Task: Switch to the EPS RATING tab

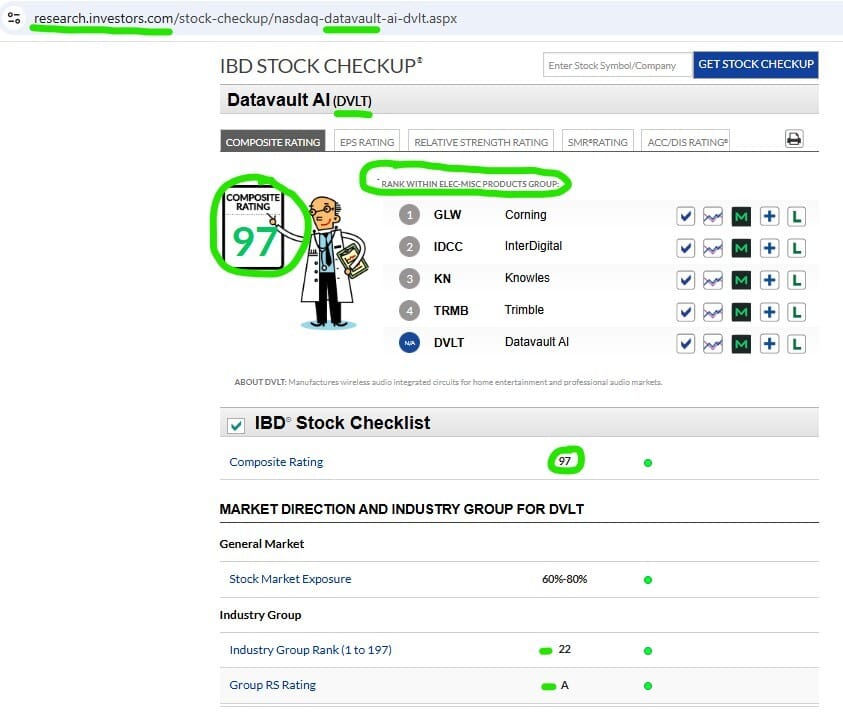Action: point(367,142)
